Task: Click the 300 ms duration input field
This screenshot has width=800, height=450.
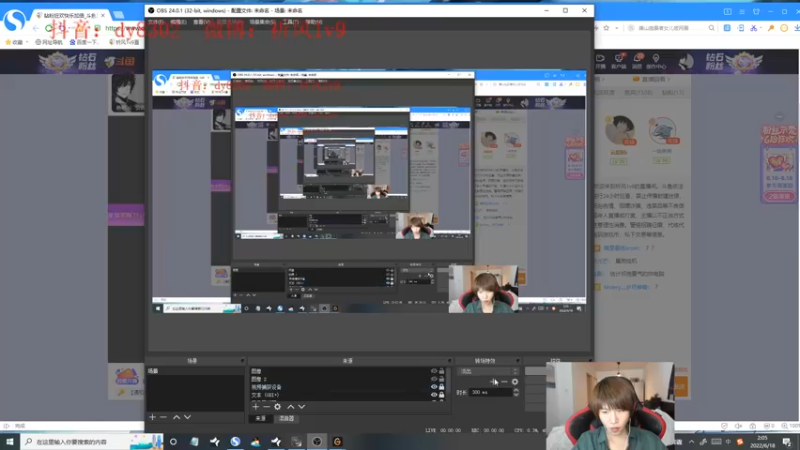Action: [490, 392]
